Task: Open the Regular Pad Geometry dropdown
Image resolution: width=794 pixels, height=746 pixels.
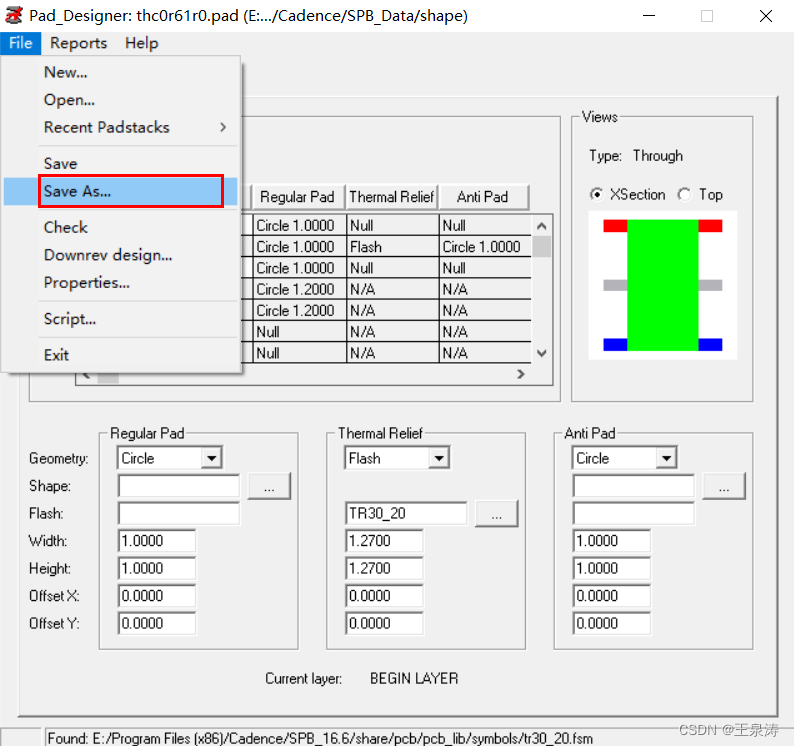Action: point(210,459)
